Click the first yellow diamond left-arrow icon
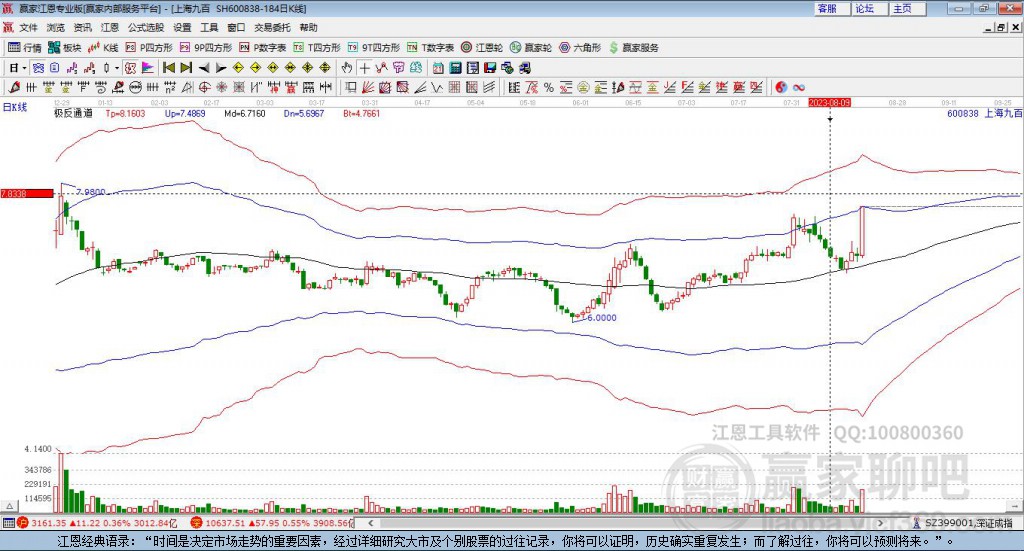The width and height of the screenshot is (1024, 551). point(238,68)
